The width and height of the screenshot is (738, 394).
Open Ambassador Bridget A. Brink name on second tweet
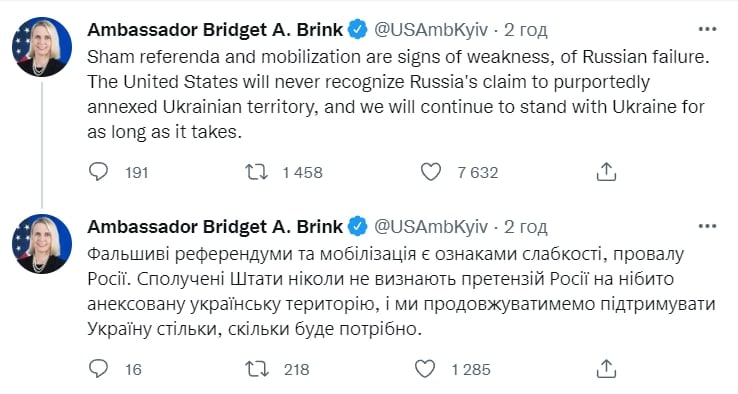(x=215, y=227)
